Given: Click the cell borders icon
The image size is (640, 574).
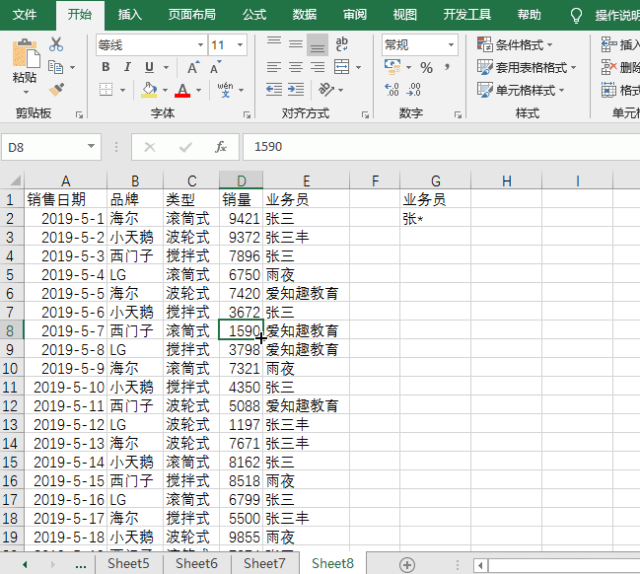Looking at the screenshot, I should [x=106, y=90].
